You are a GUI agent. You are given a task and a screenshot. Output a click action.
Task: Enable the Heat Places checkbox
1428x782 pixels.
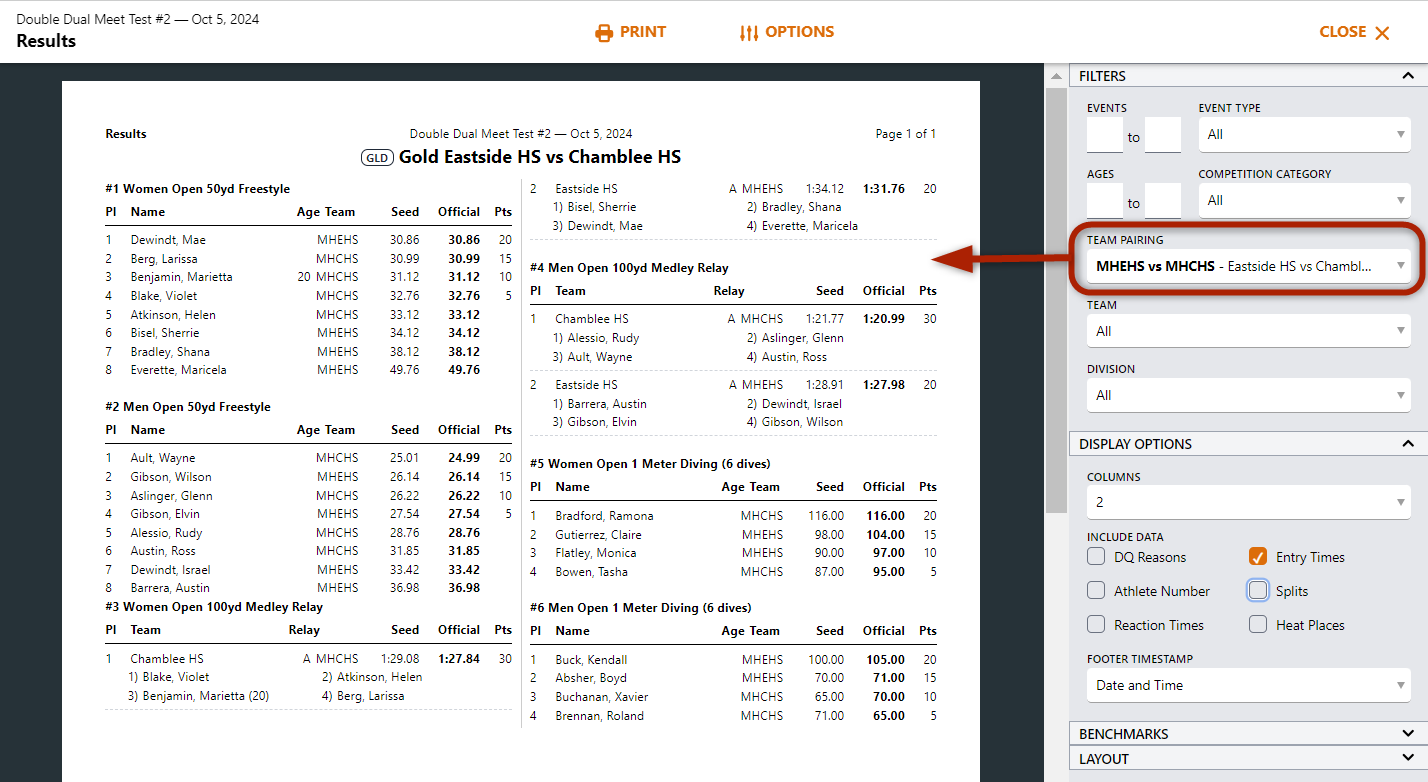click(x=1258, y=625)
